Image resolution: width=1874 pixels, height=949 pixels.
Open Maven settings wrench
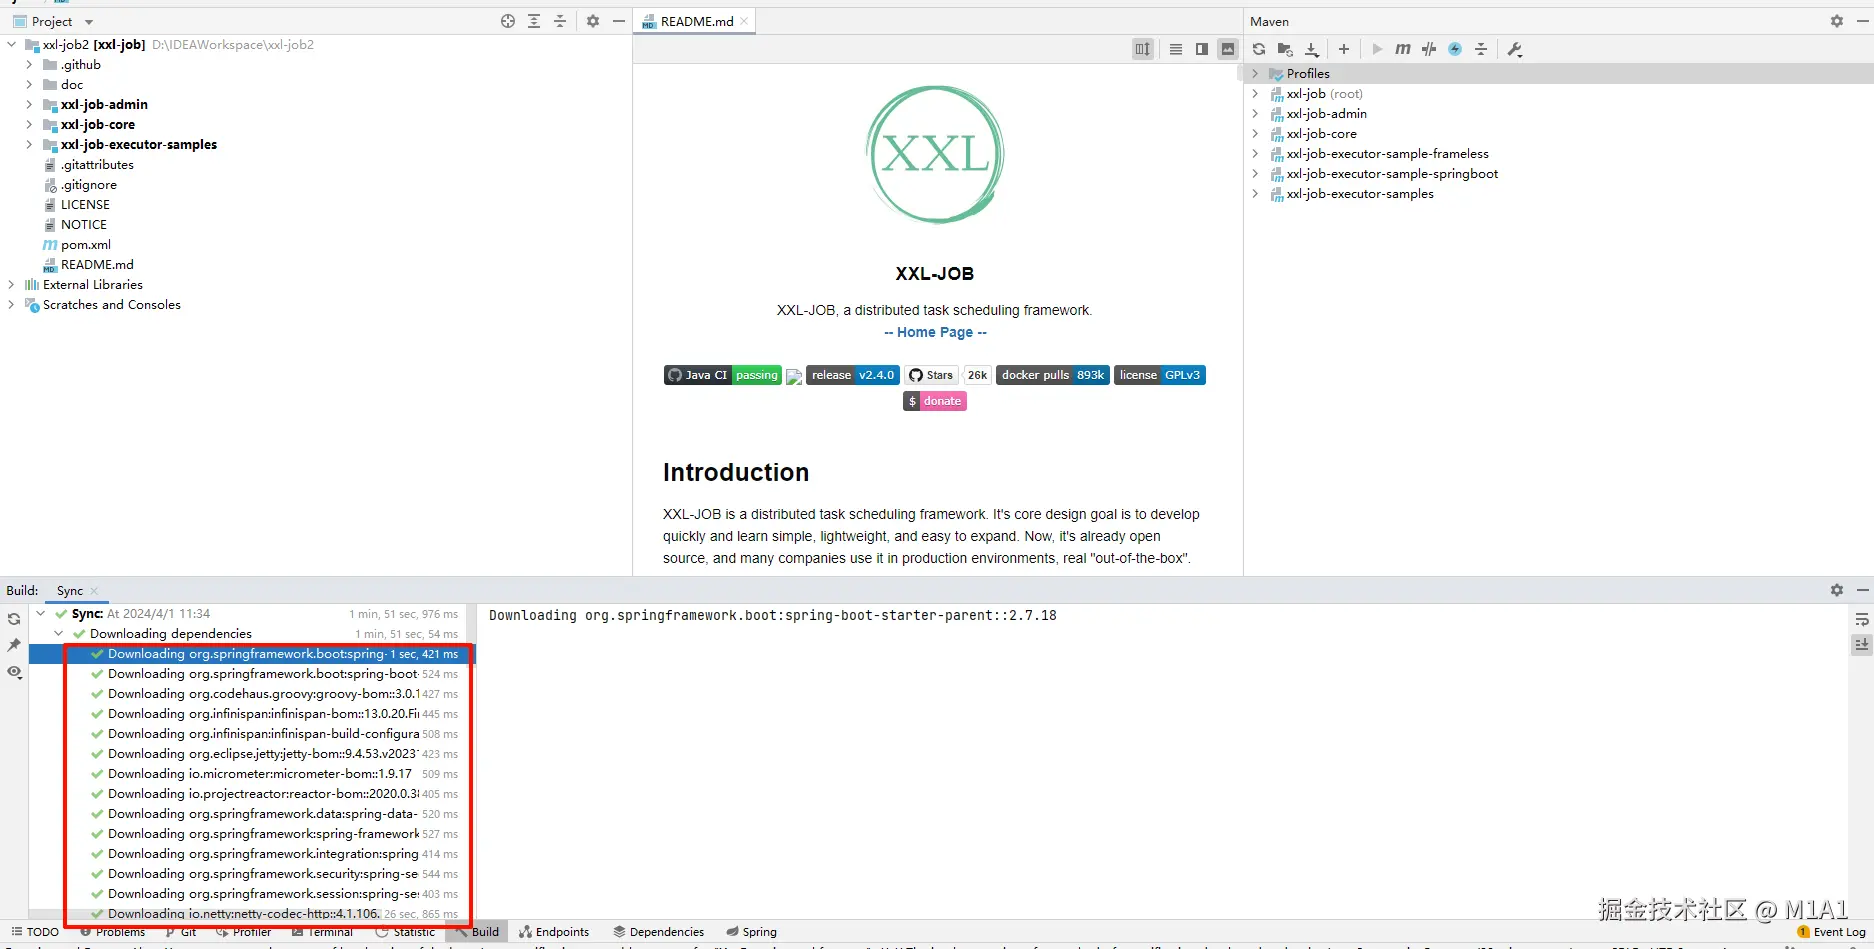point(1515,49)
